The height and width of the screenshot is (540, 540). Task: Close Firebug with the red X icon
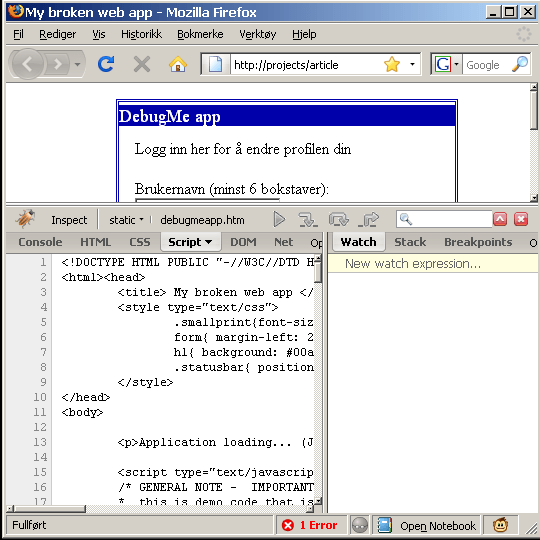pyautogui.click(x=521, y=219)
